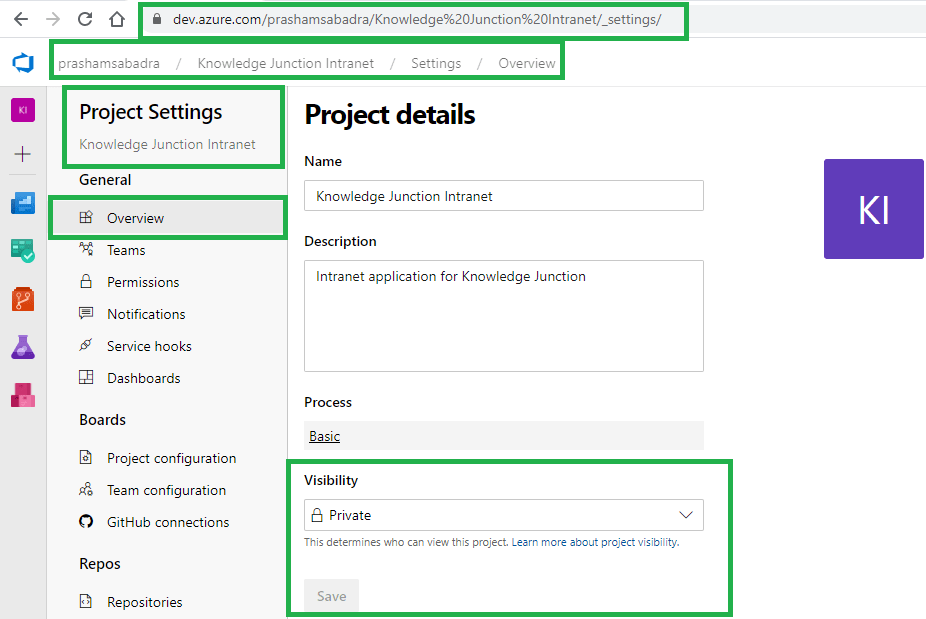Reload the page with refresh icon

point(85,19)
